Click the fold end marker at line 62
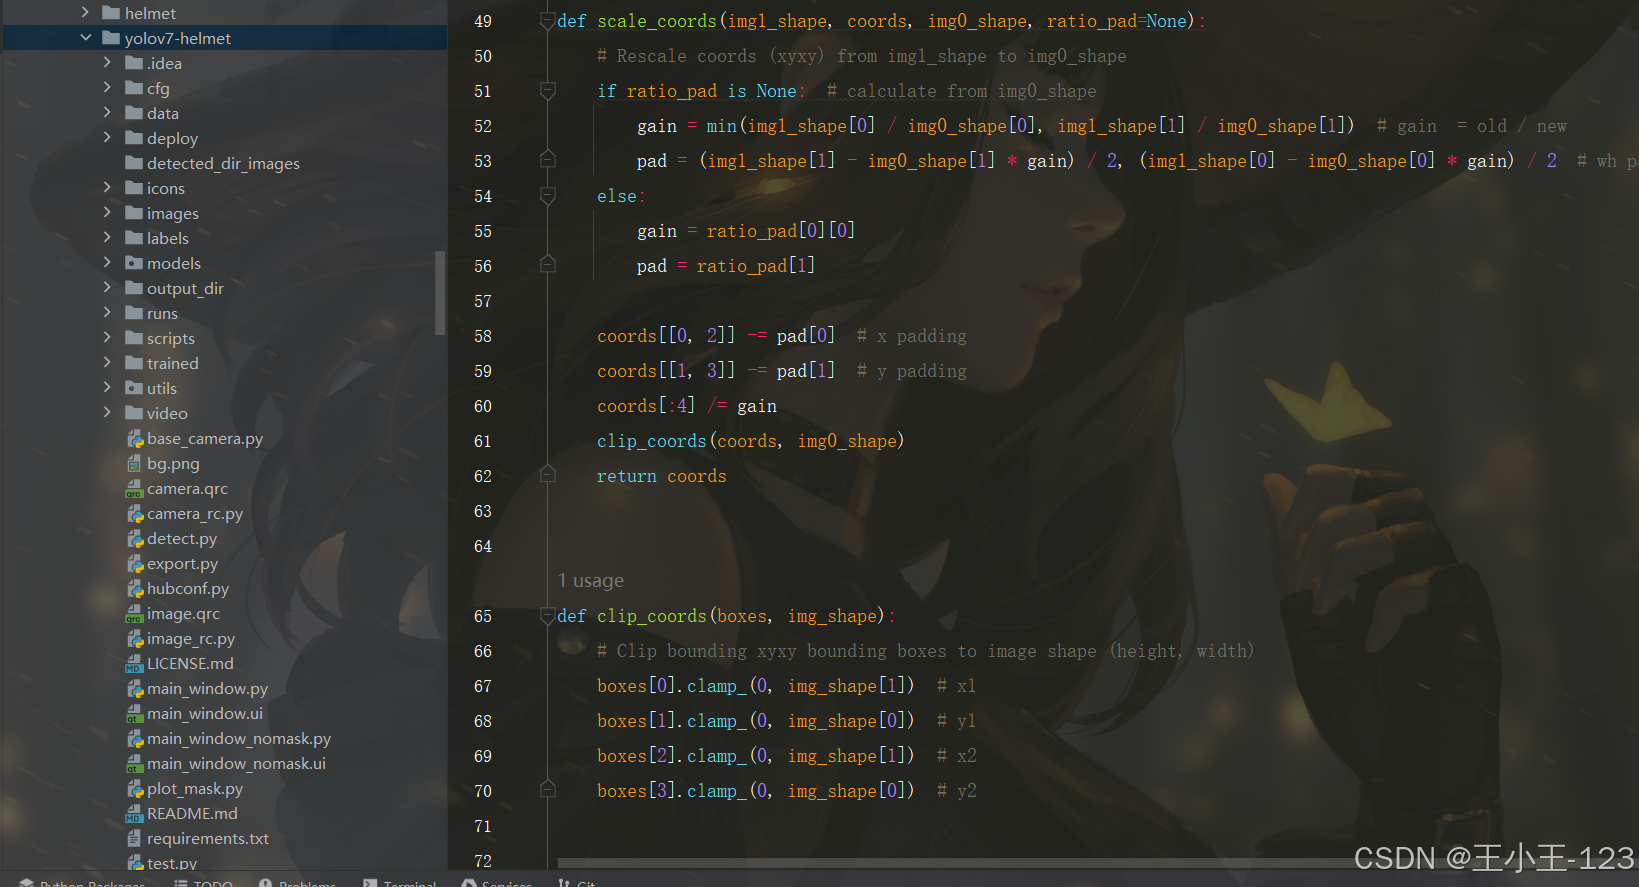 click(547, 475)
